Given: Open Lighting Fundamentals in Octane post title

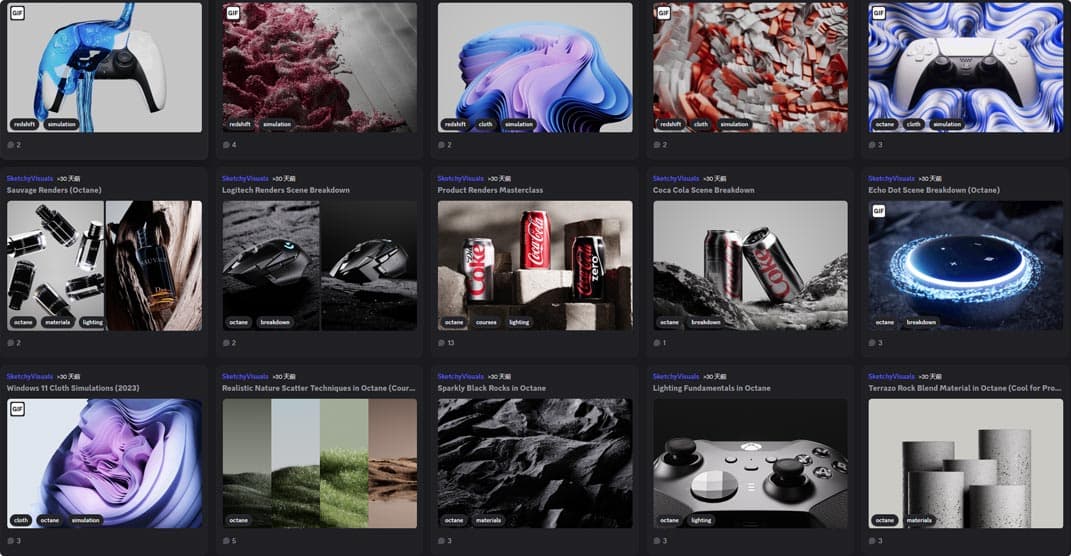Looking at the screenshot, I should coord(711,388).
